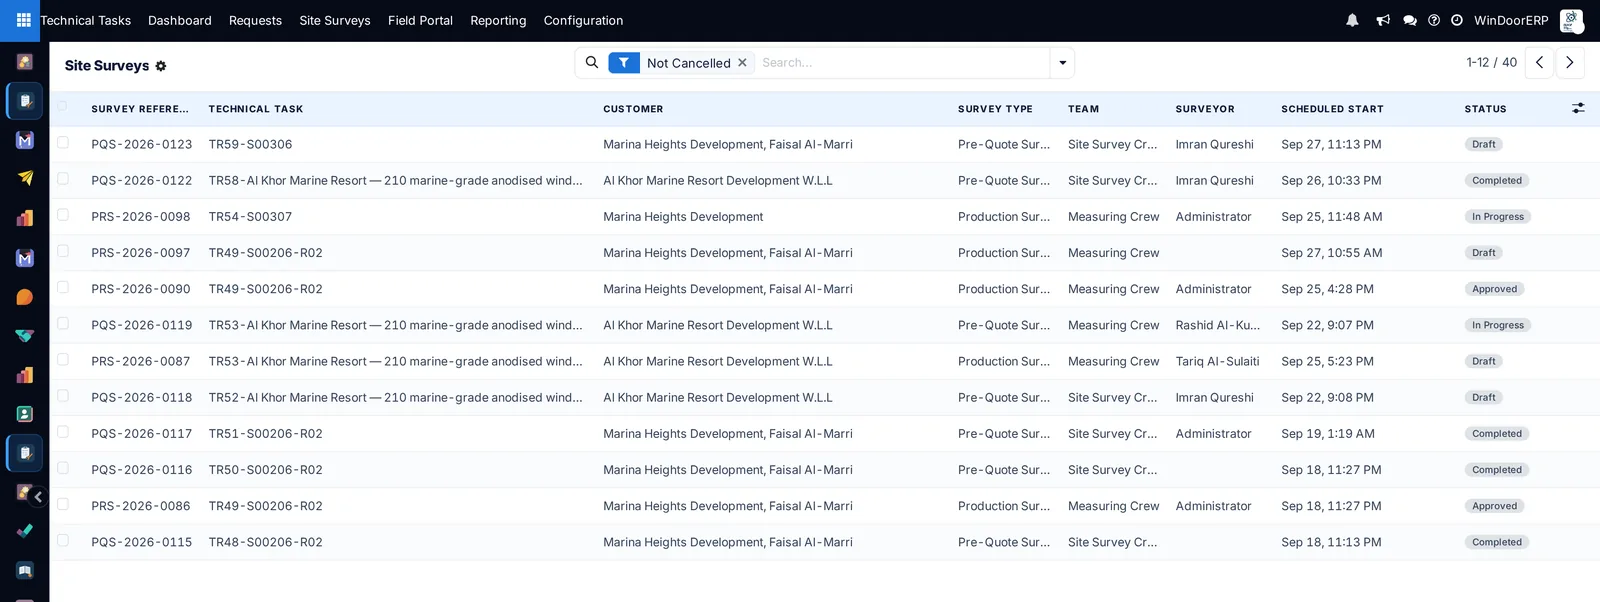Select the checkbox for PQS-2026-0123

pos(63,143)
